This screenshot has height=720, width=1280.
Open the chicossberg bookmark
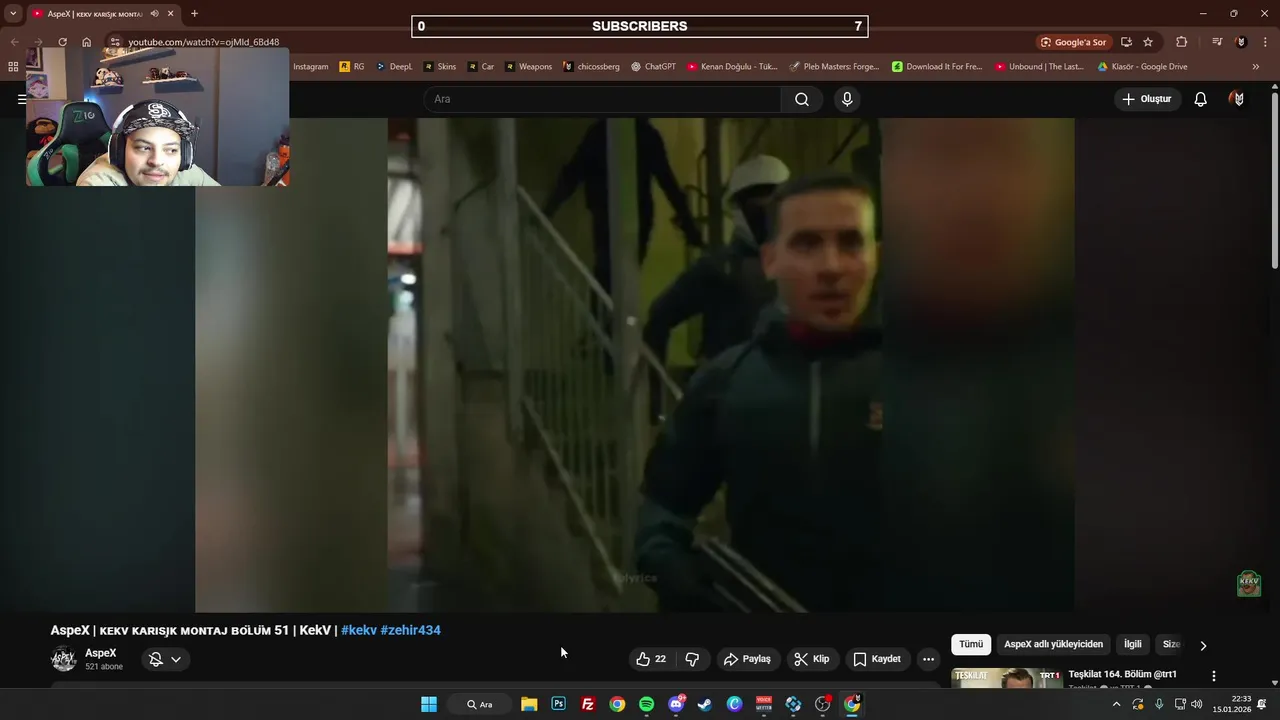[591, 67]
